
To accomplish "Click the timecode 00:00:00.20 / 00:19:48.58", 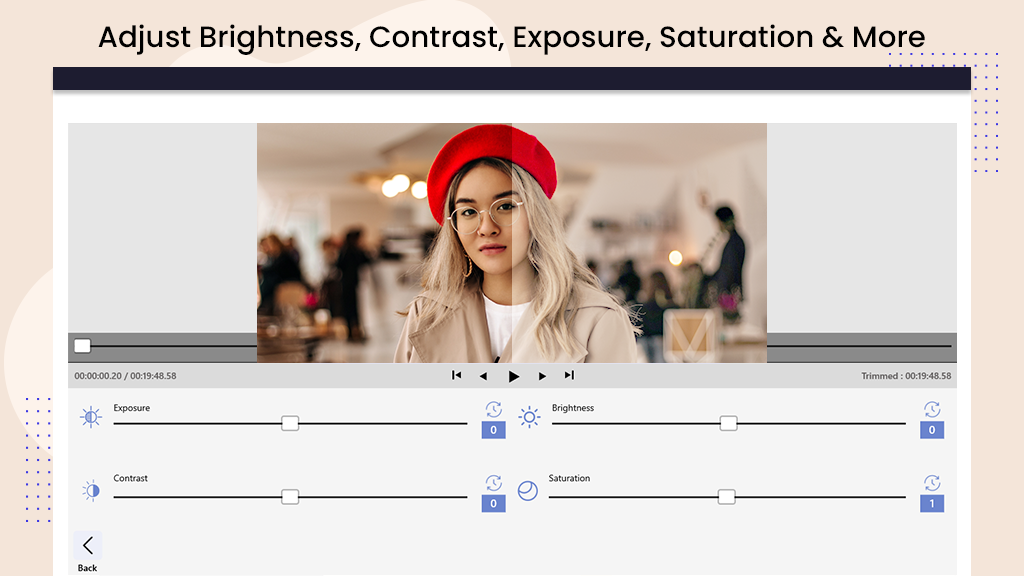I will [125, 376].
